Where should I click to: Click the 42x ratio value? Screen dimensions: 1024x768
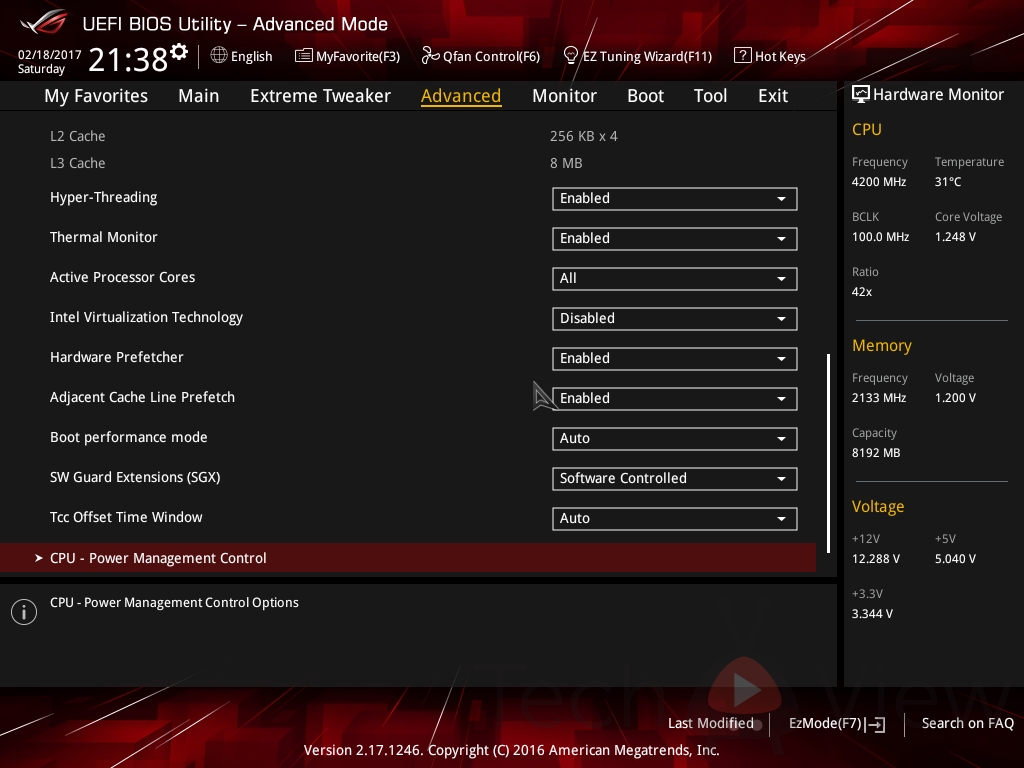(861, 292)
